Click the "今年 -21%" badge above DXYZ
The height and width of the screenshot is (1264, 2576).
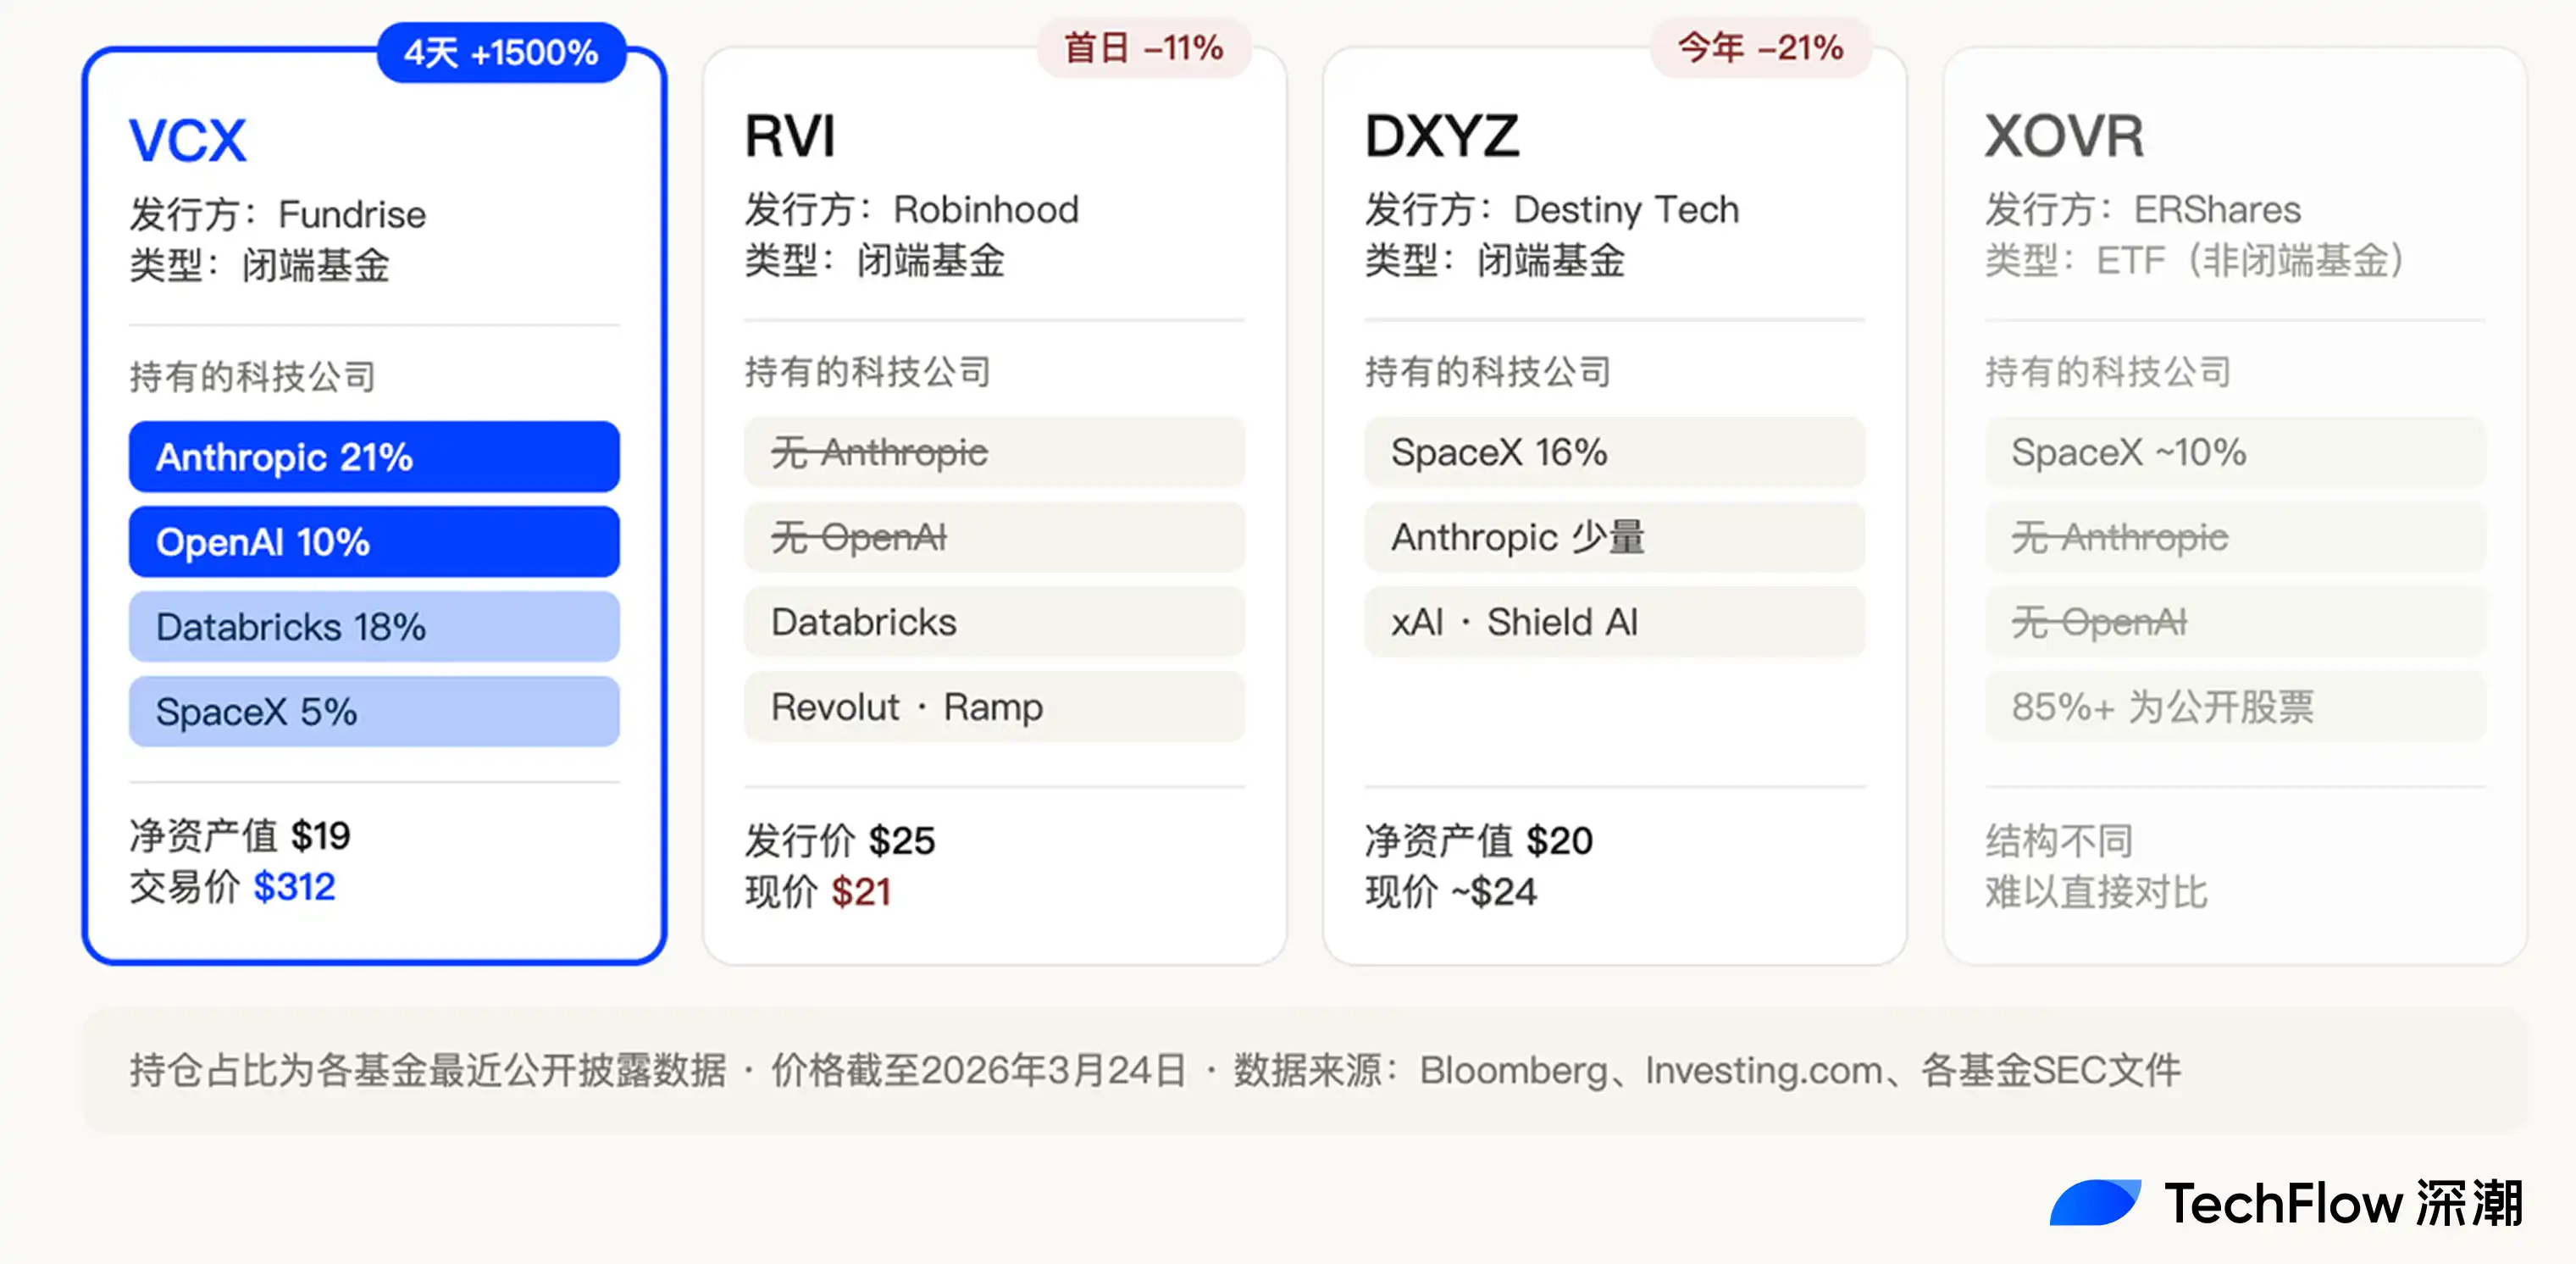(1760, 47)
